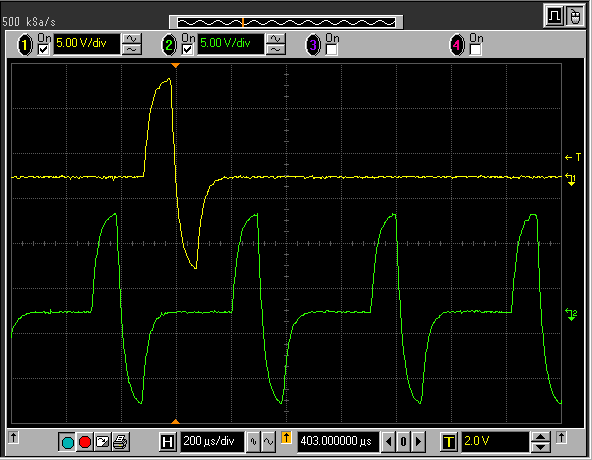
Task: Click the 403.000000 µs delay field
Action: [338, 441]
